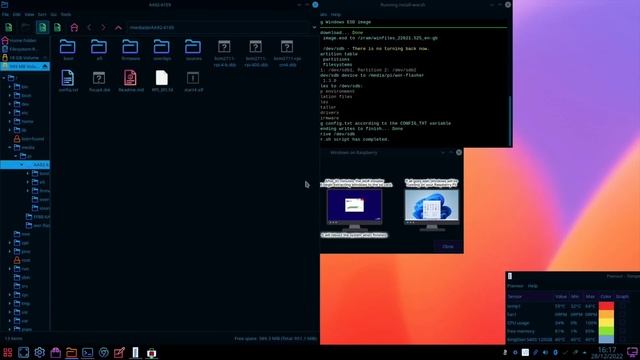
Task: Select the bcm2711-rpi-cm4.dtb file icon
Action: pyautogui.click(x=287, y=47)
